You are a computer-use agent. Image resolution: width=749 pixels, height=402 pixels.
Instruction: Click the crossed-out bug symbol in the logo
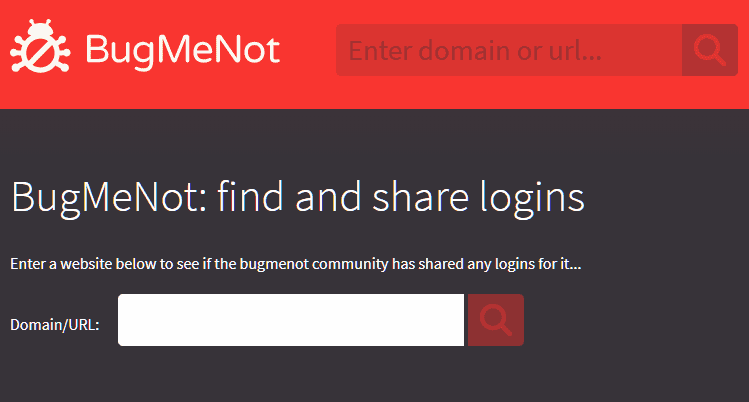40,46
